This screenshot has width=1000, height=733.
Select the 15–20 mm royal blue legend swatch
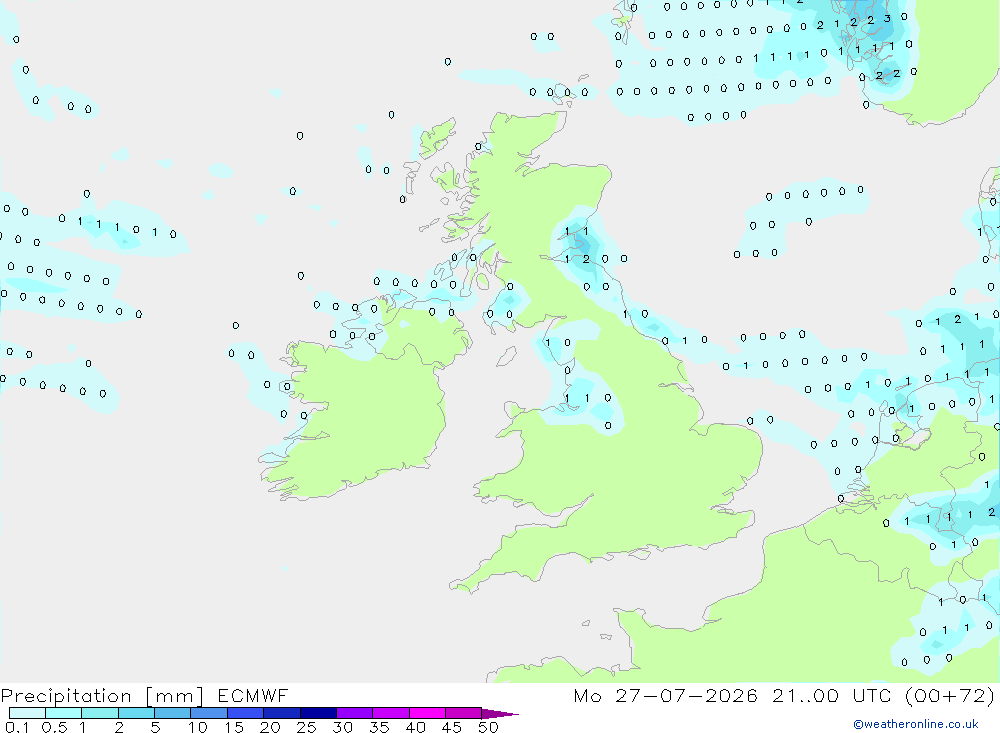pyautogui.click(x=245, y=713)
